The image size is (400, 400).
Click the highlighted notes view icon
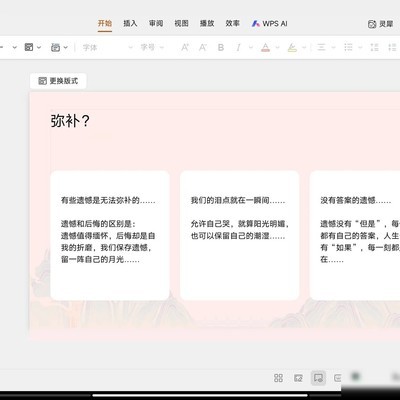[318, 378]
